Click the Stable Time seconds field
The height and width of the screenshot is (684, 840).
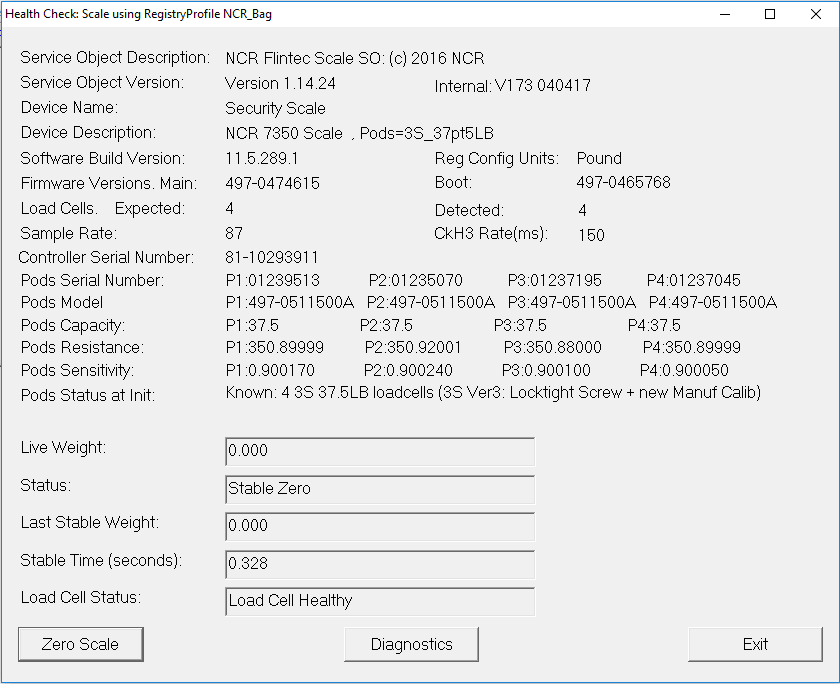(x=380, y=564)
